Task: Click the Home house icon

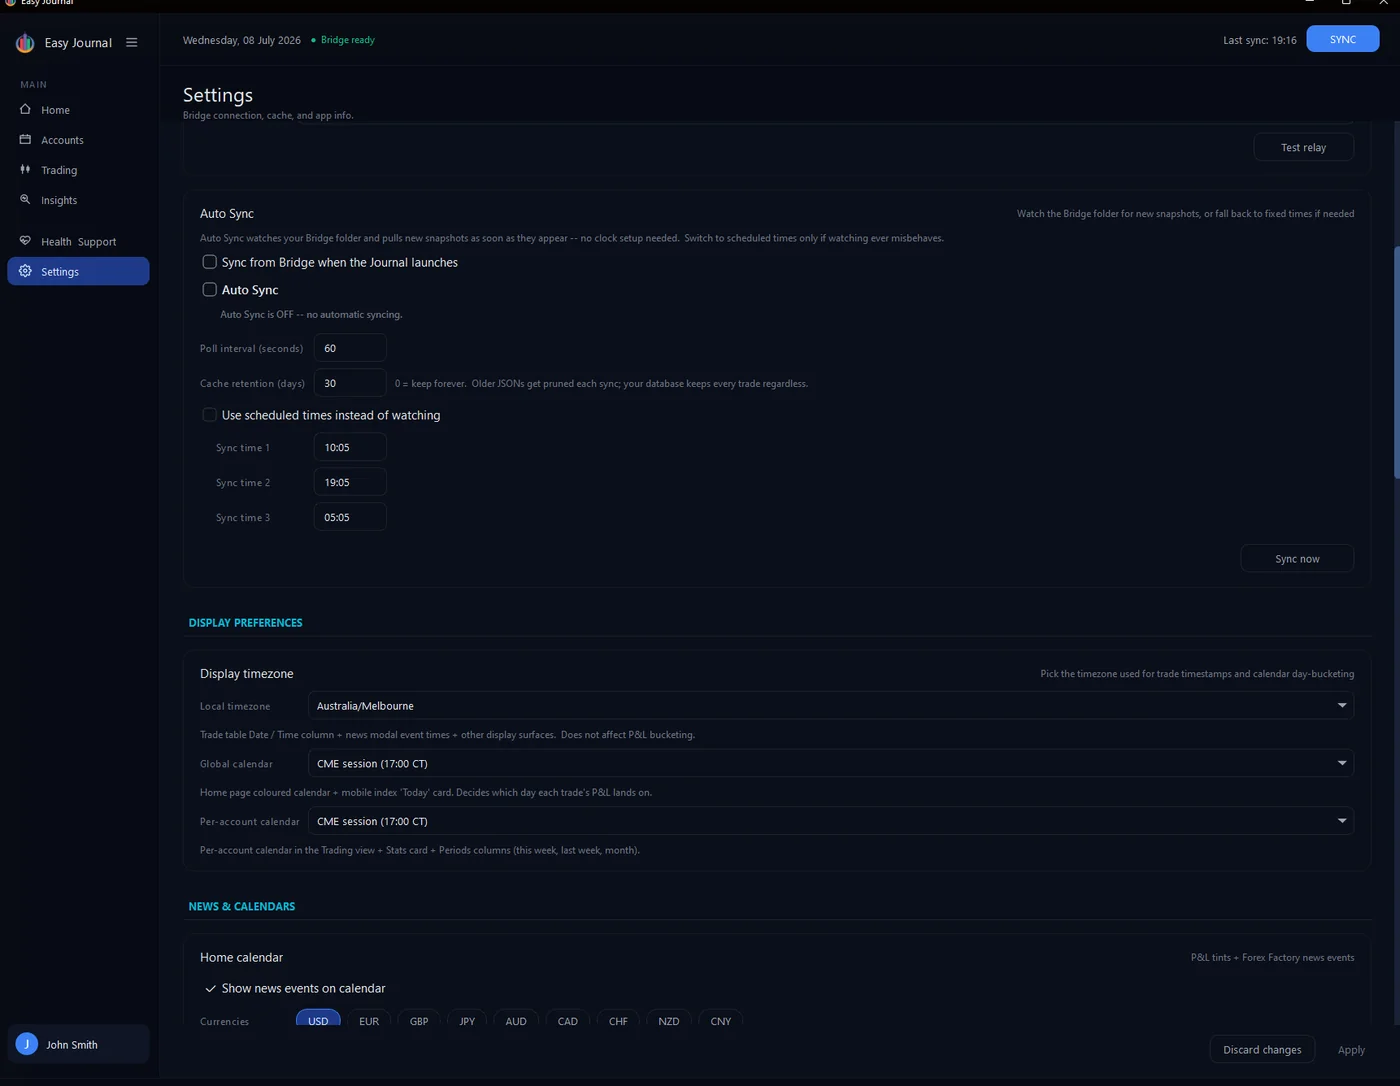Action: 25,110
